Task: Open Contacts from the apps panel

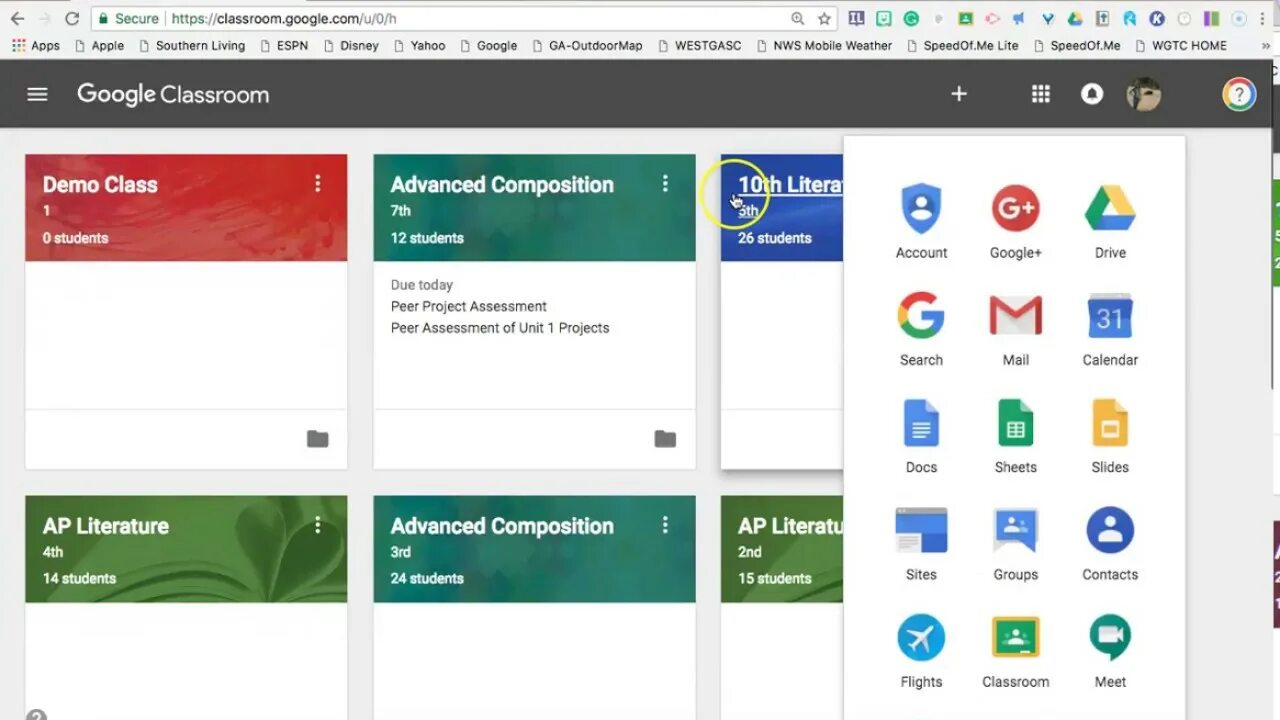Action: tap(1110, 543)
